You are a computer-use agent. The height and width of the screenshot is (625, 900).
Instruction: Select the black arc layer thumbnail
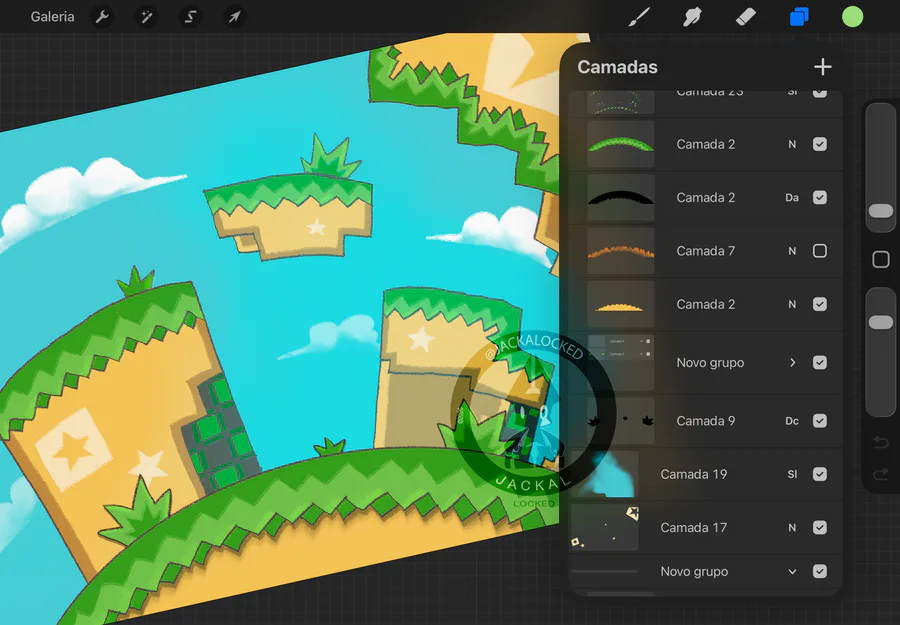pos(620,197)
